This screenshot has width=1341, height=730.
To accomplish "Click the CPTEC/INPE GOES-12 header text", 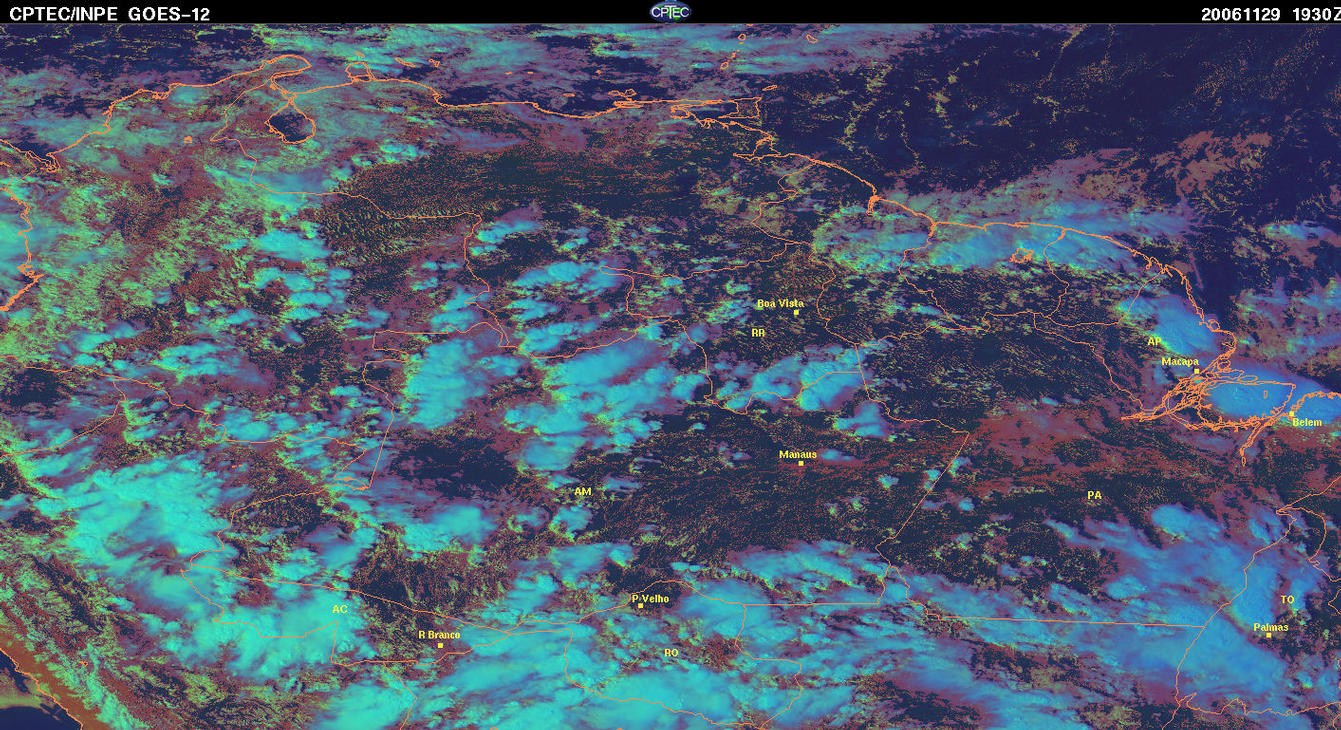I will tap(110, 13).
